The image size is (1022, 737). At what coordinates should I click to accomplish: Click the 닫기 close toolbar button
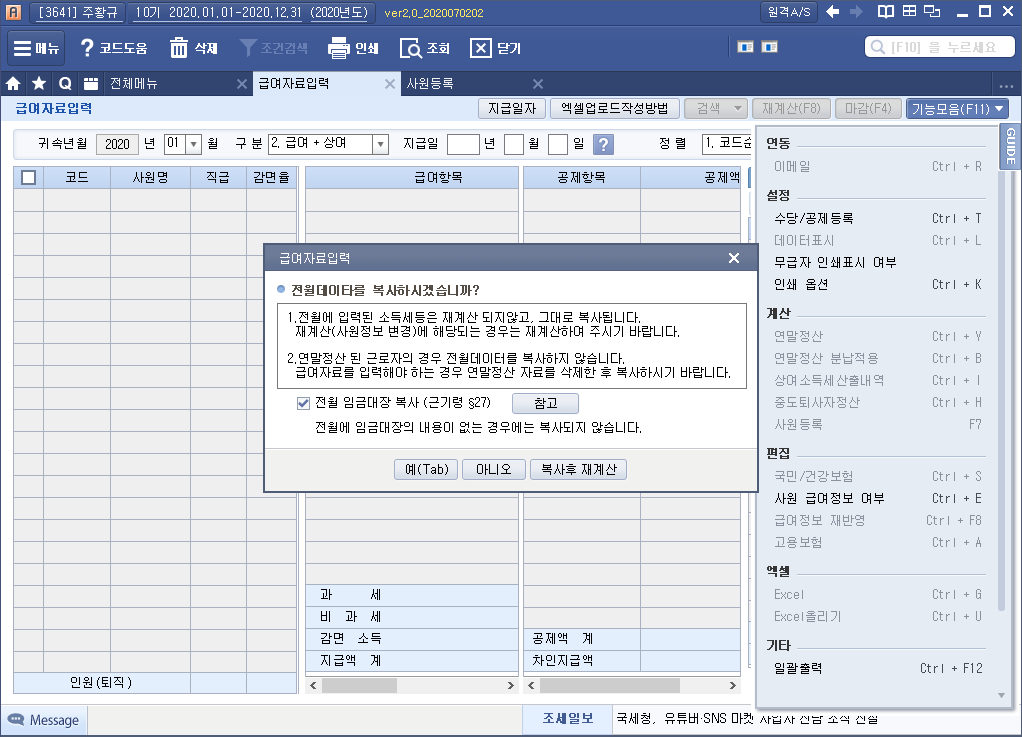(496, 48)
